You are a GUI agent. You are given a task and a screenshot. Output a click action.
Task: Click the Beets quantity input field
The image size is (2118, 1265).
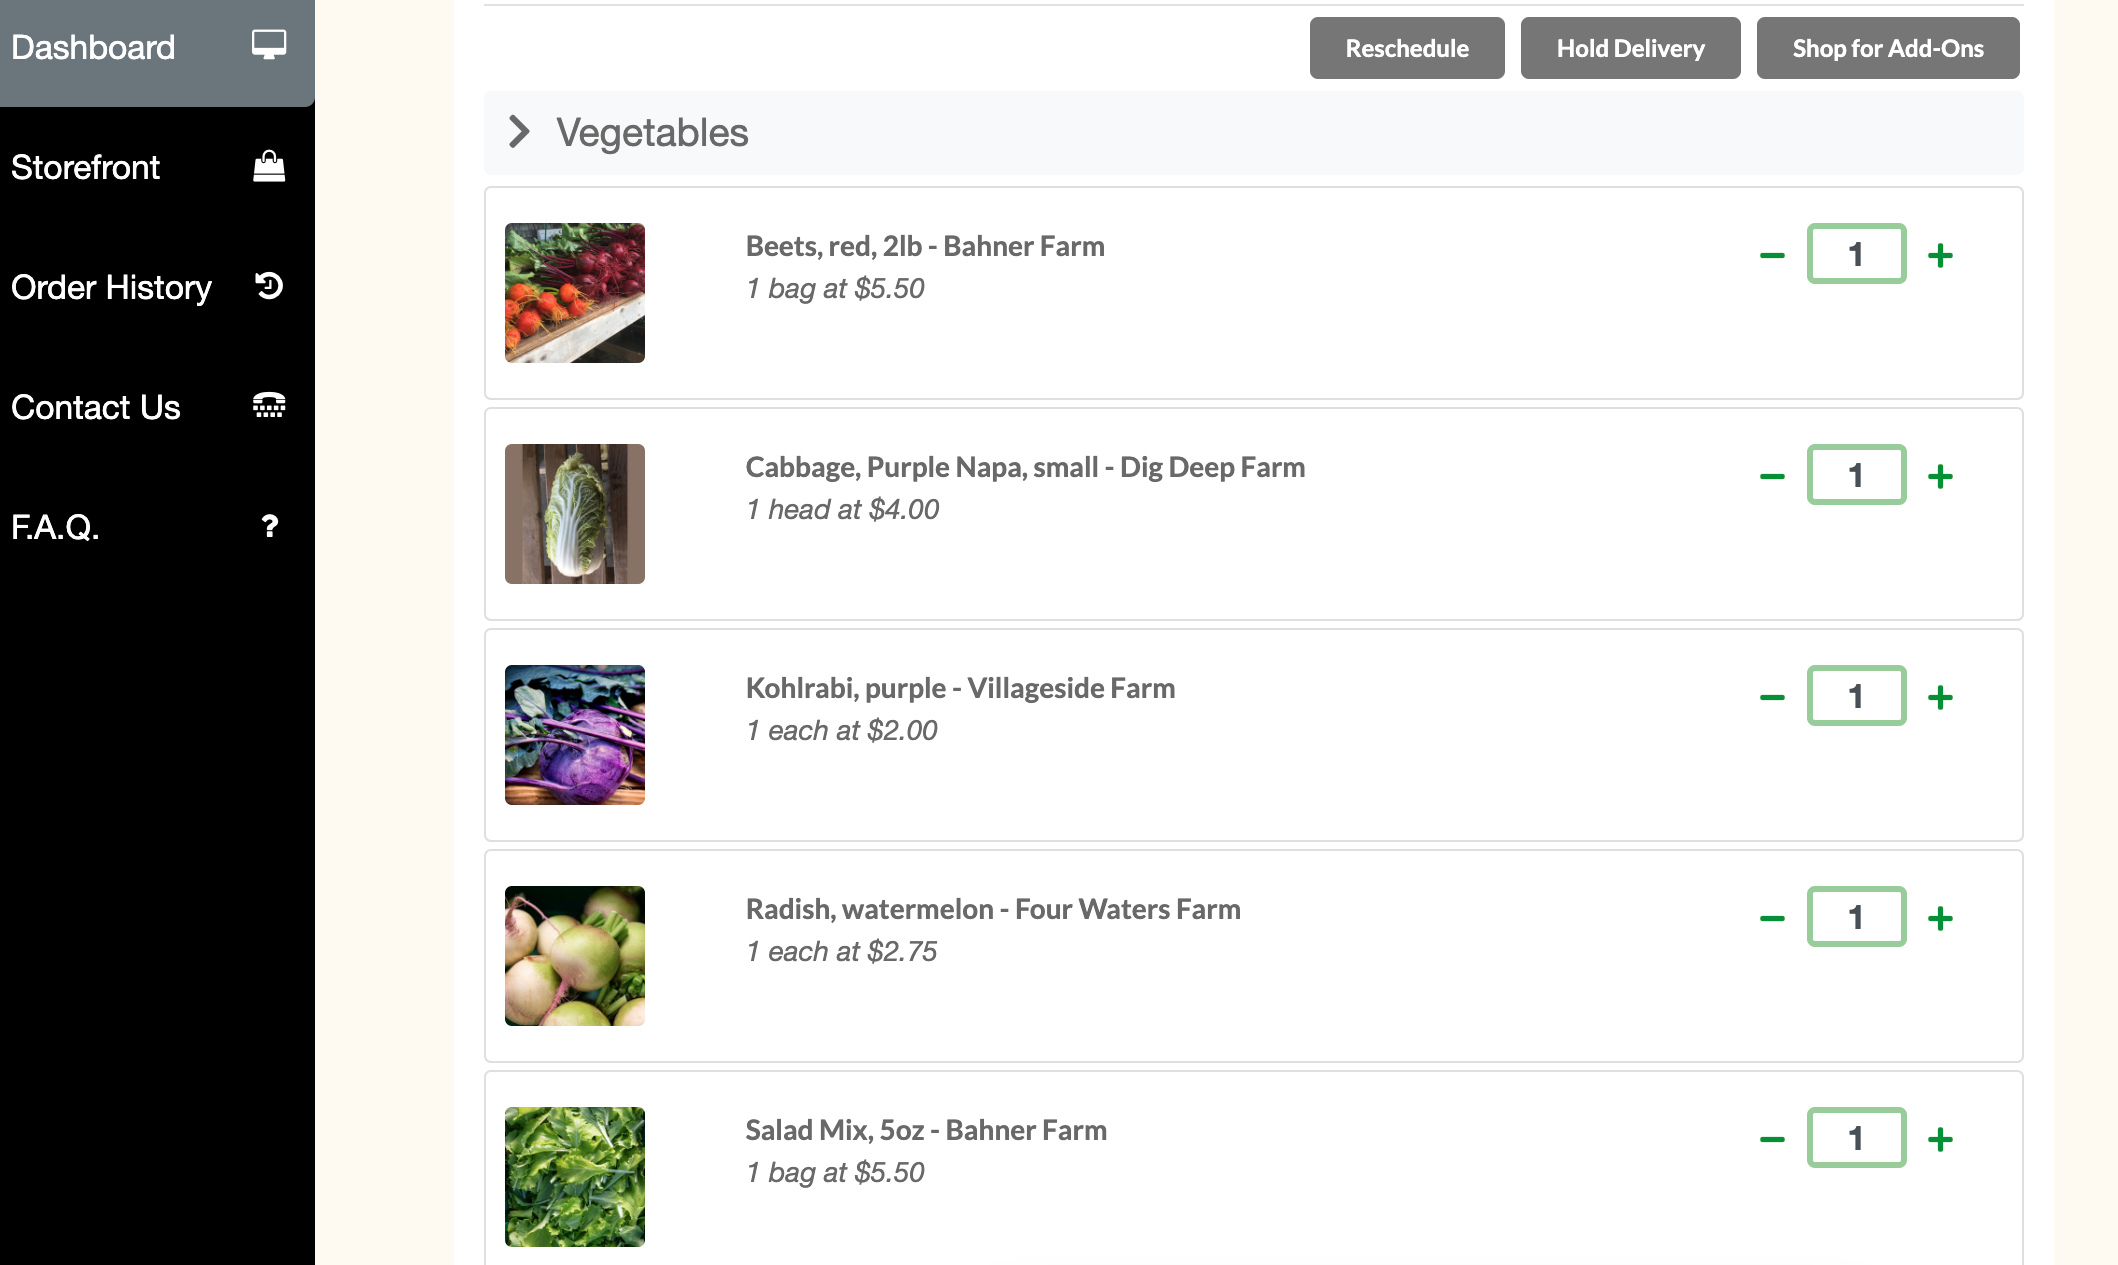click(x=1856, y=254)
